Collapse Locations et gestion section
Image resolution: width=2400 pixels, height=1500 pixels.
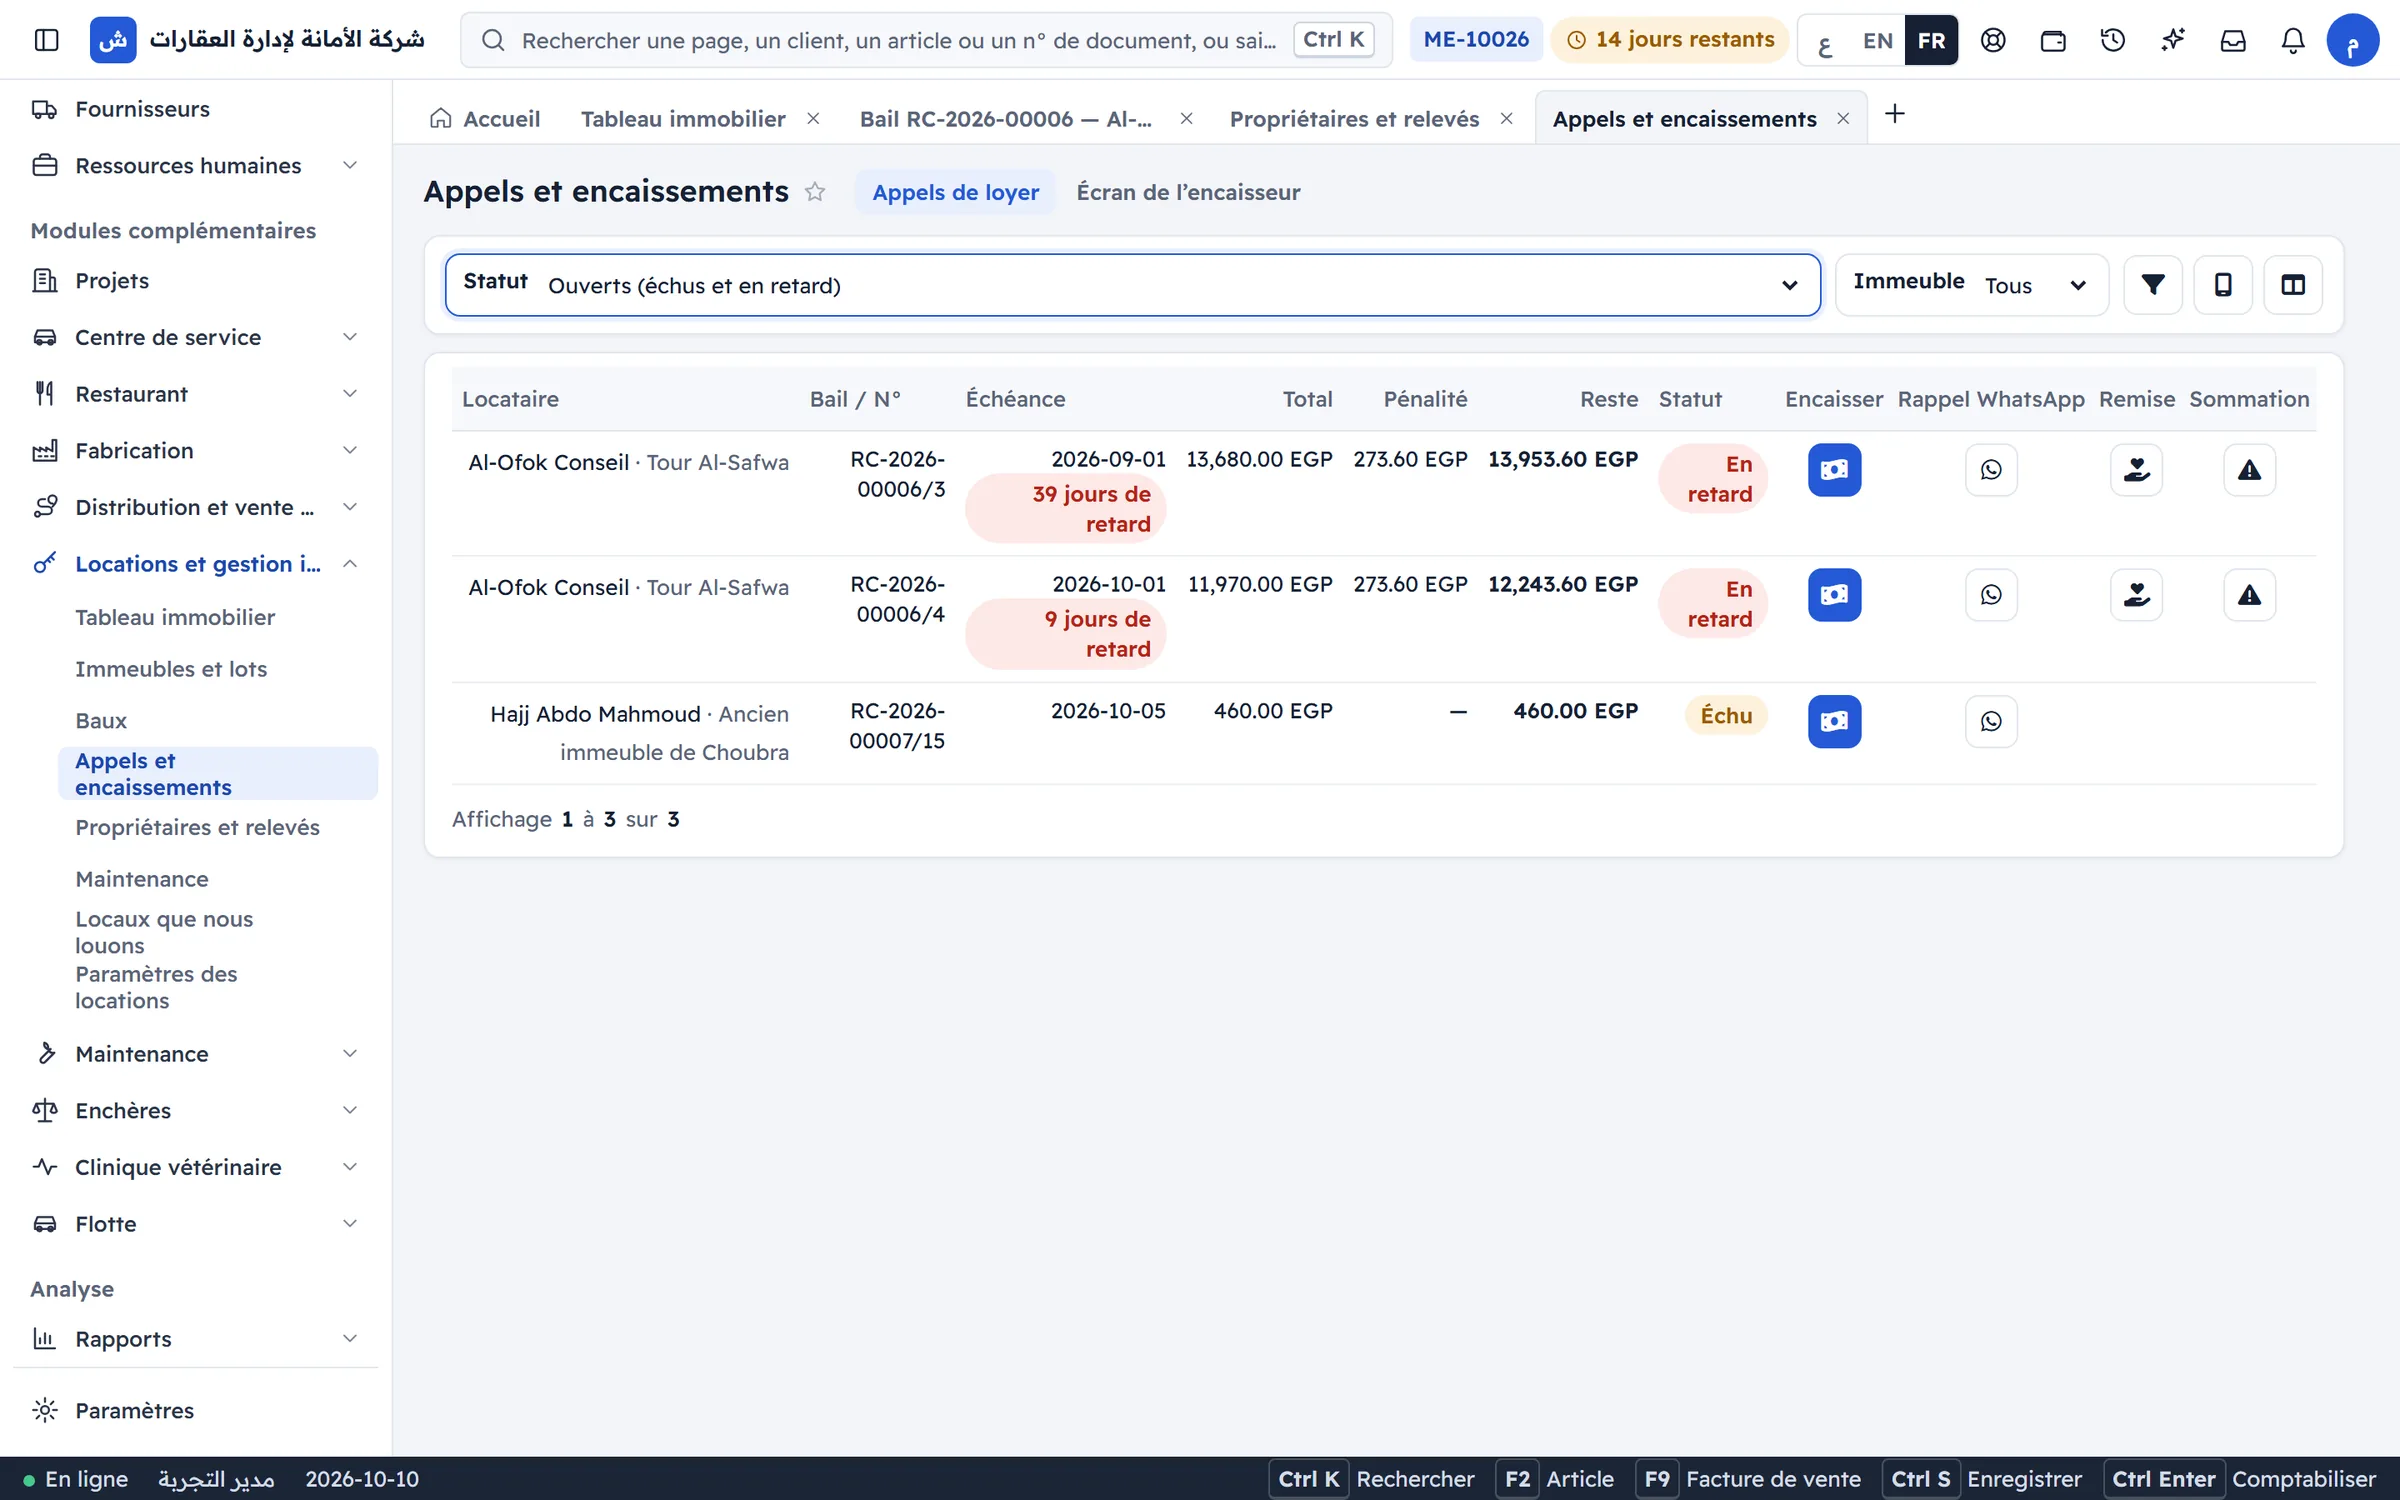coord(195,564)
